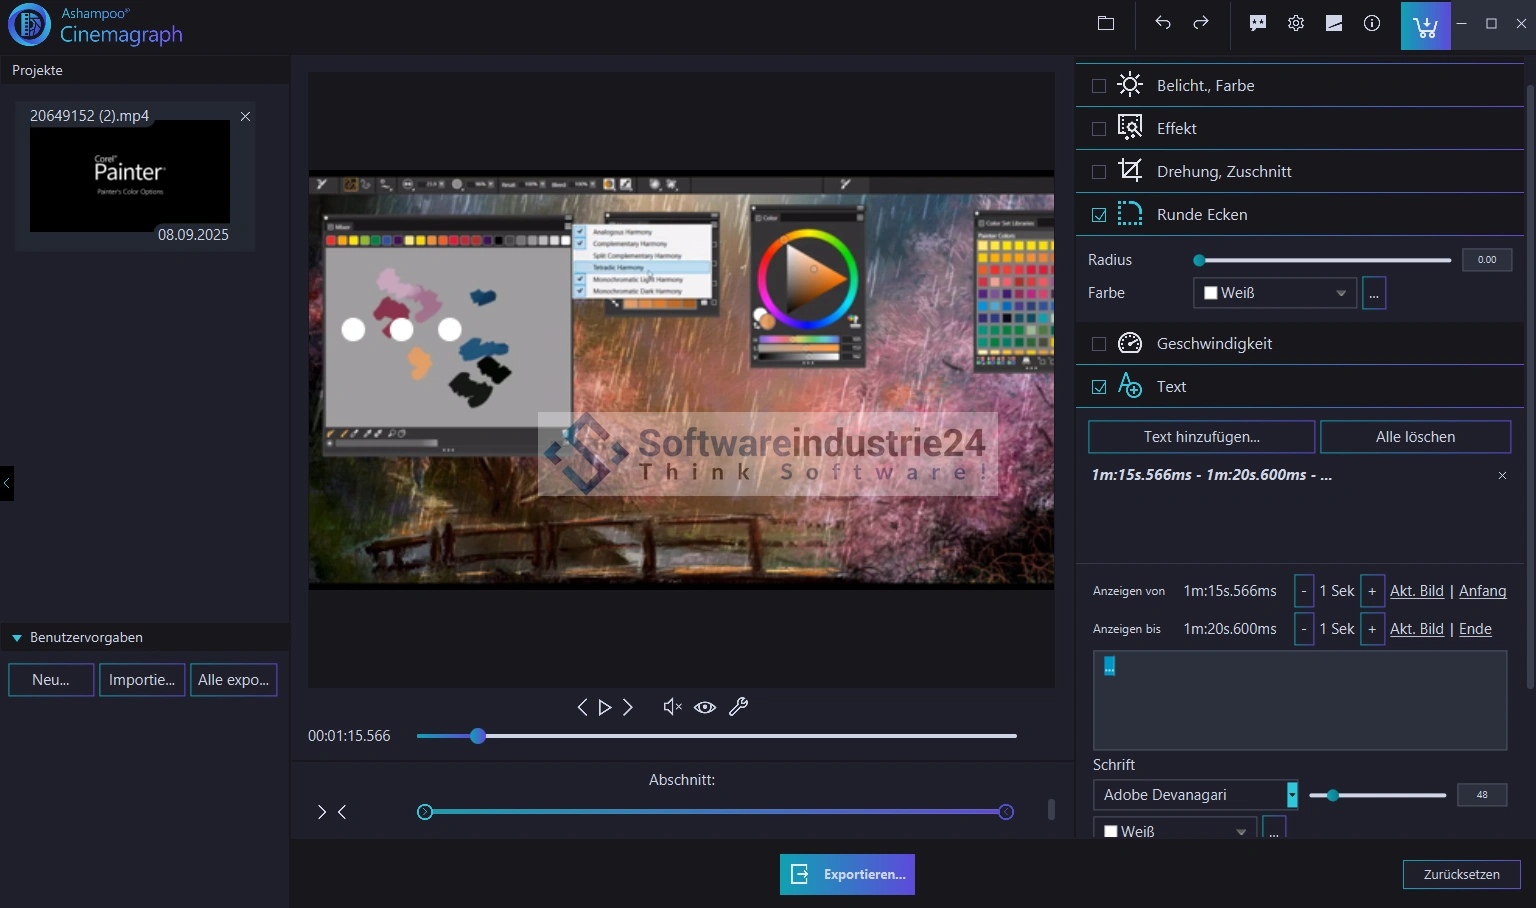Image resolution: width=1536 pixels, height=908 pixels.
Task: Open the feedback chat bubble icon
Action: click(1258, 23)
